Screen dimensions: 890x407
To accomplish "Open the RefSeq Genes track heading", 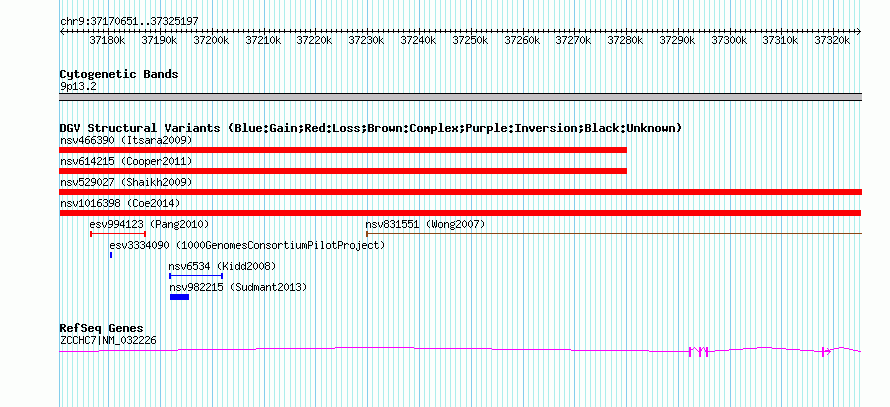I will 102,329.
